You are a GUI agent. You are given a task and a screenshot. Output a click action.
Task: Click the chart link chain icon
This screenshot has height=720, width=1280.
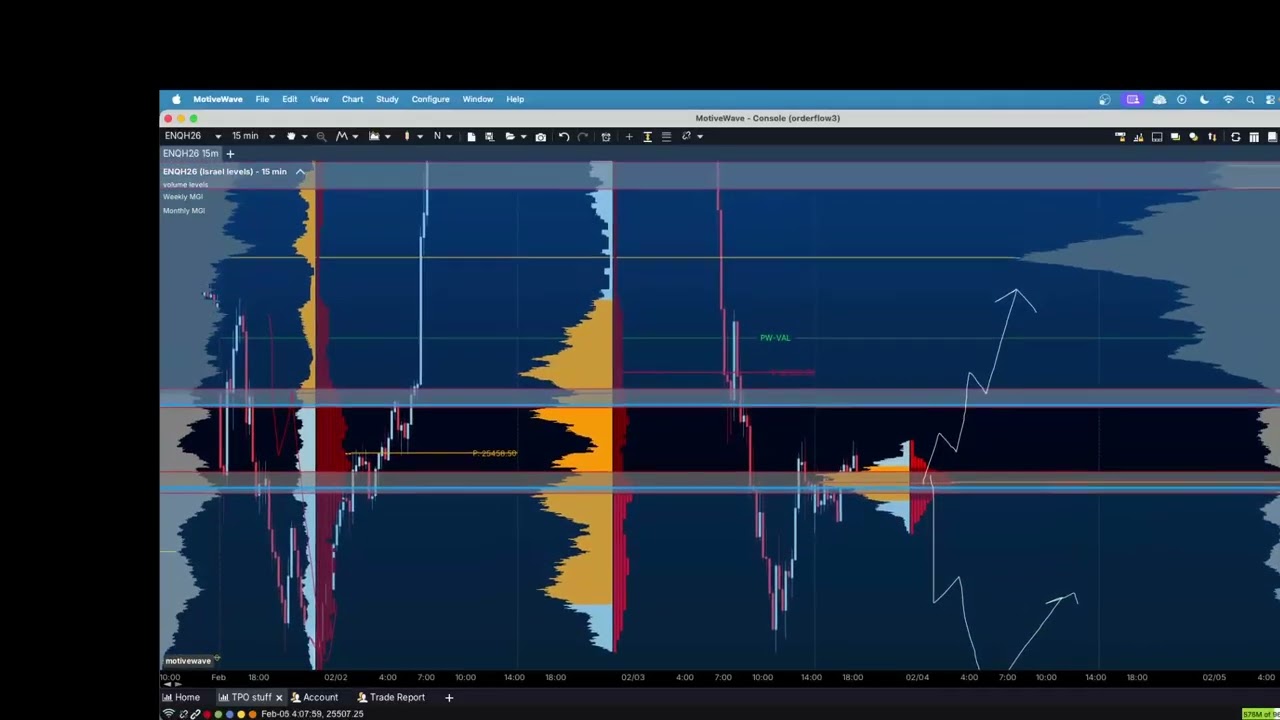[686, 136]
